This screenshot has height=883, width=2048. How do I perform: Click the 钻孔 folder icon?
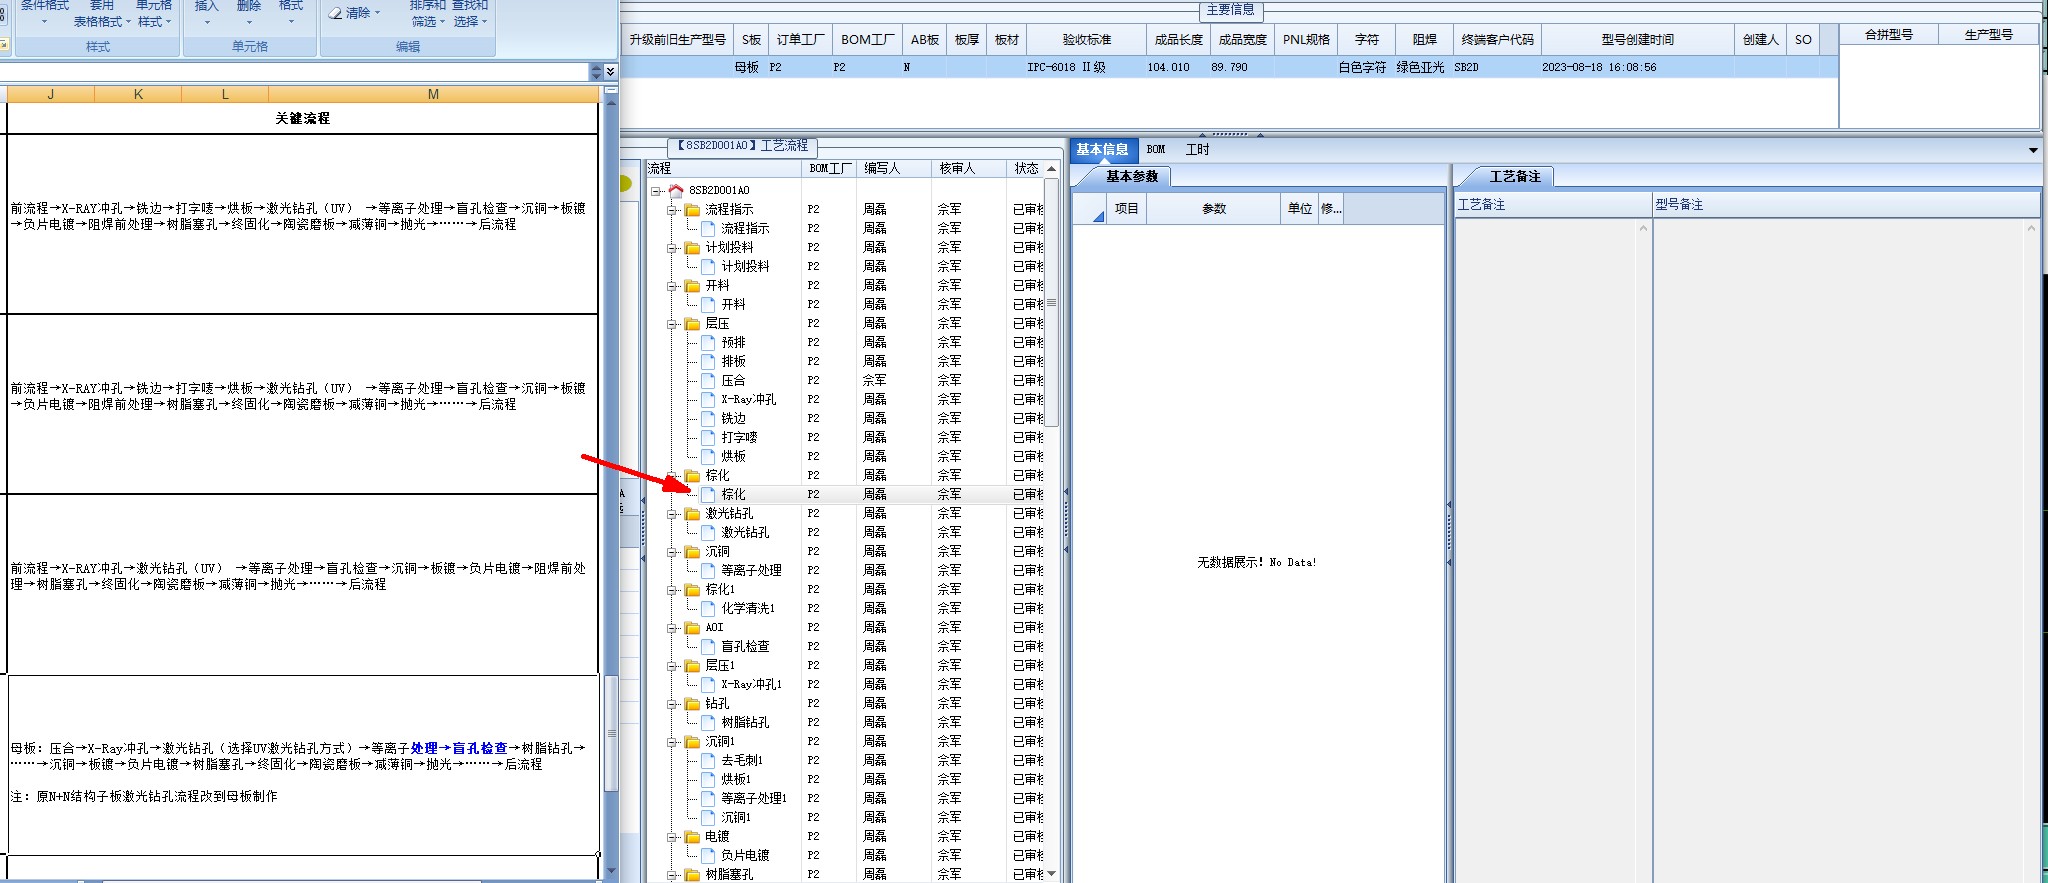[692, 703]
